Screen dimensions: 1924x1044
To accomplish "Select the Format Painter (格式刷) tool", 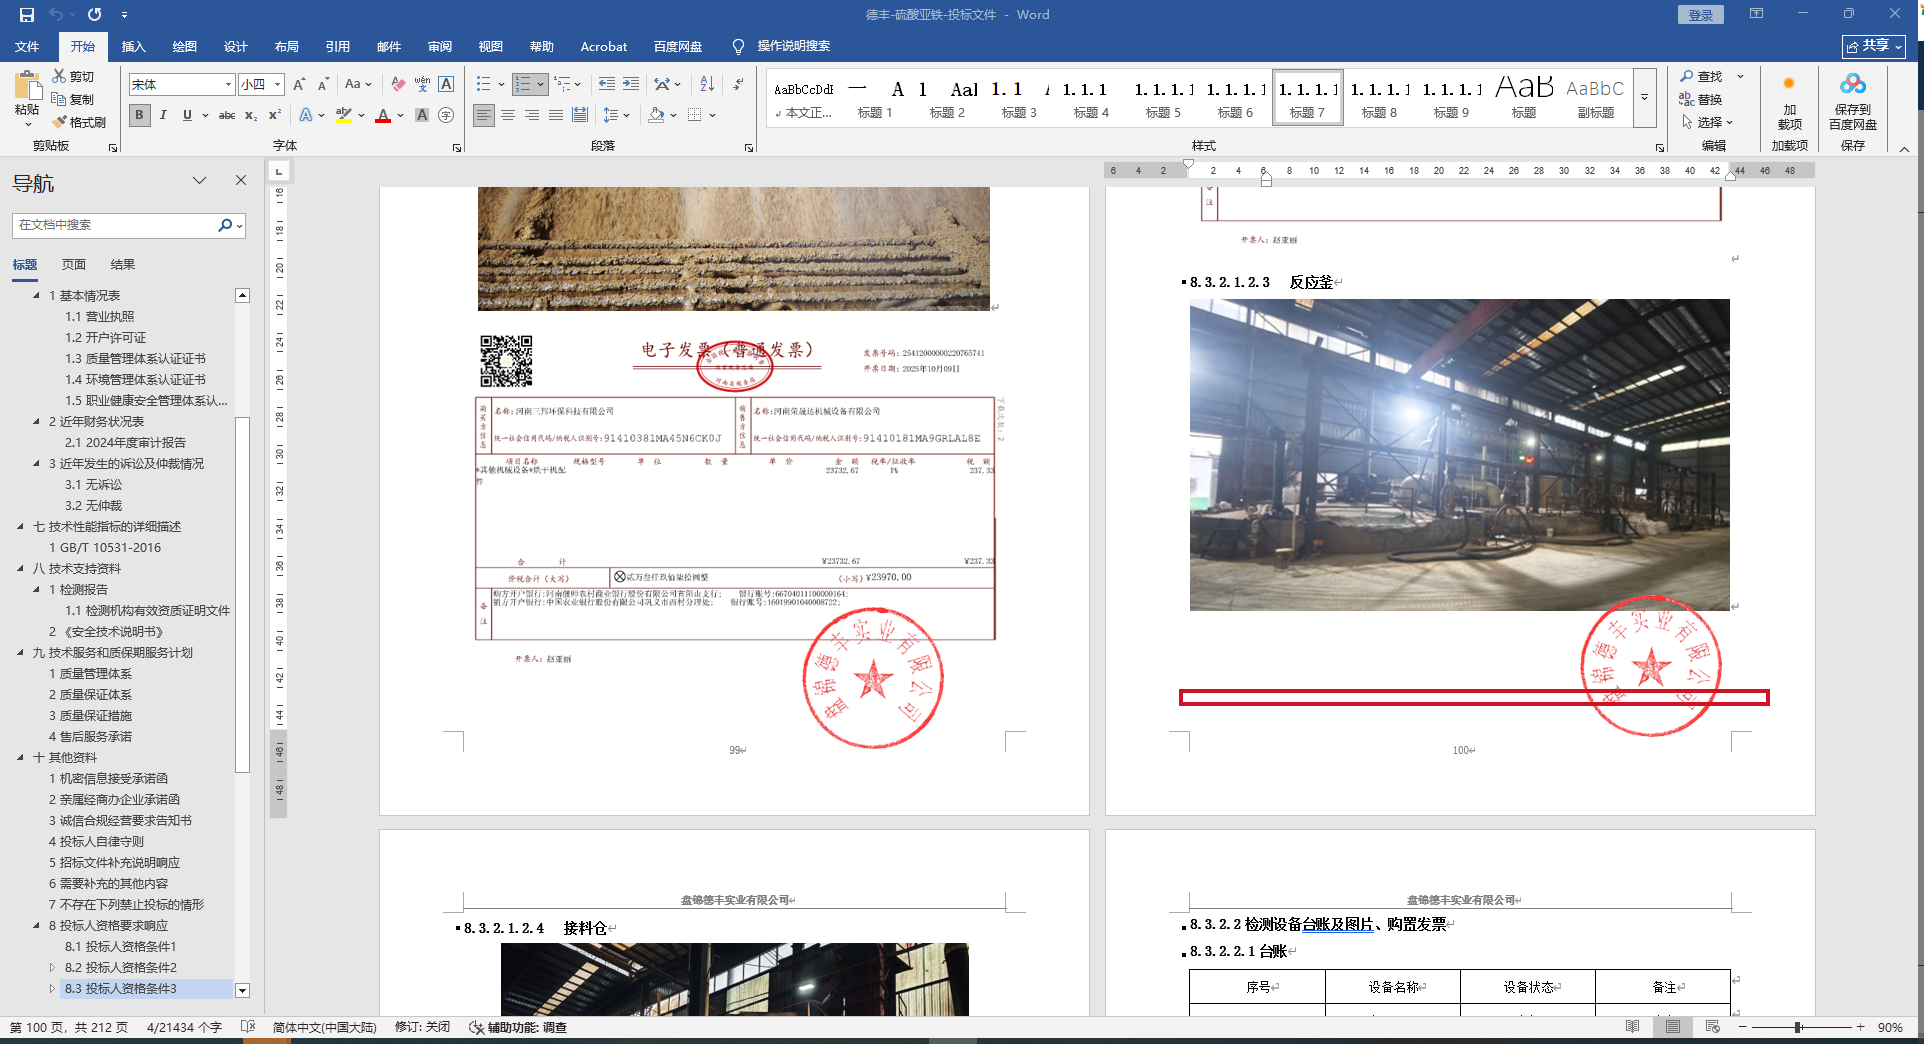I will tap(80, 122).
